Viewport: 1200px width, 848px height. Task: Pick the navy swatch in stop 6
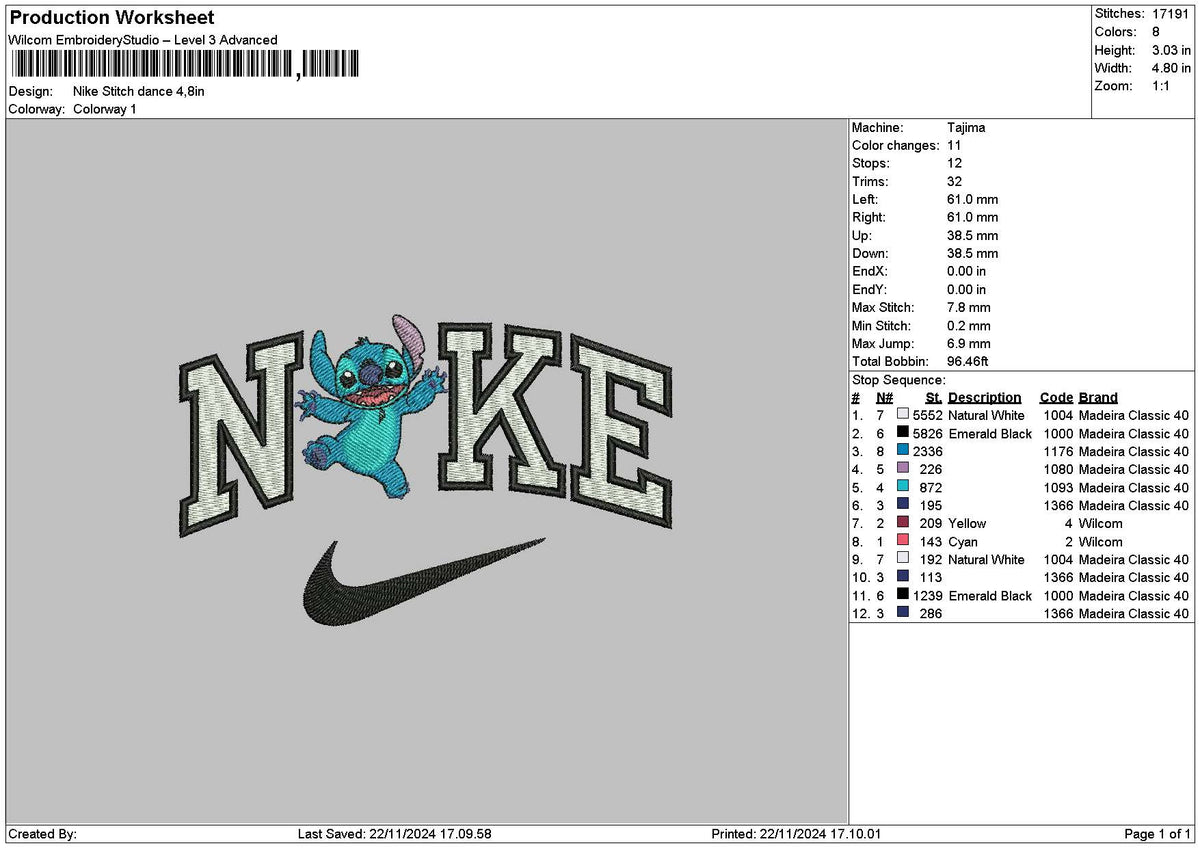click(903, 505)
